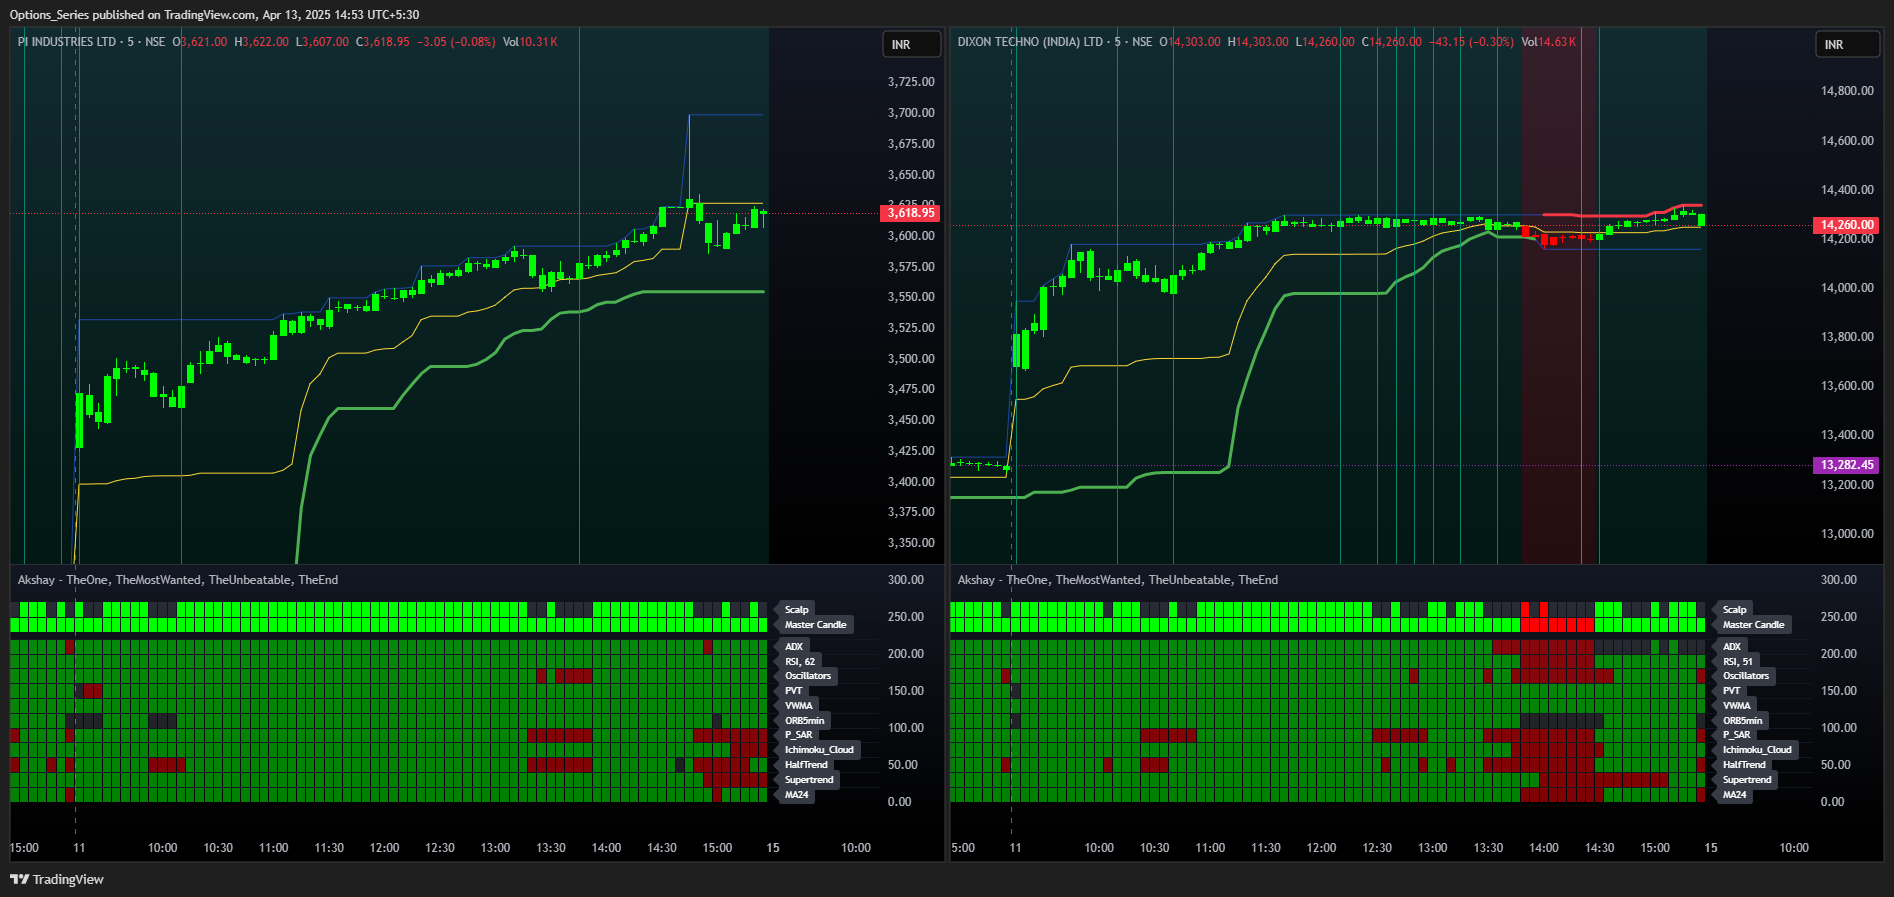Screen dimensions: 1894x897
Task: Click the Supertrend label in PI Industries pane
Action: click(809, 780)
